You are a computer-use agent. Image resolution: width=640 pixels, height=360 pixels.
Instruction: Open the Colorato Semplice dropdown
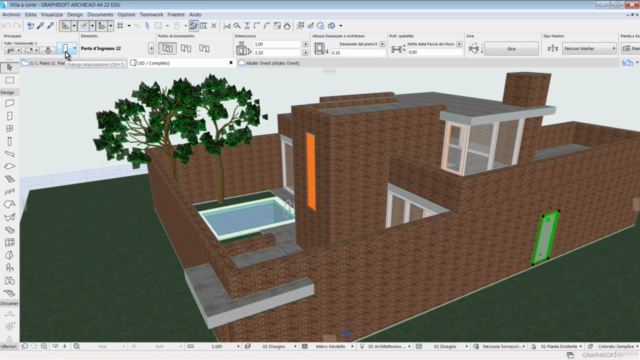(613, 347)
